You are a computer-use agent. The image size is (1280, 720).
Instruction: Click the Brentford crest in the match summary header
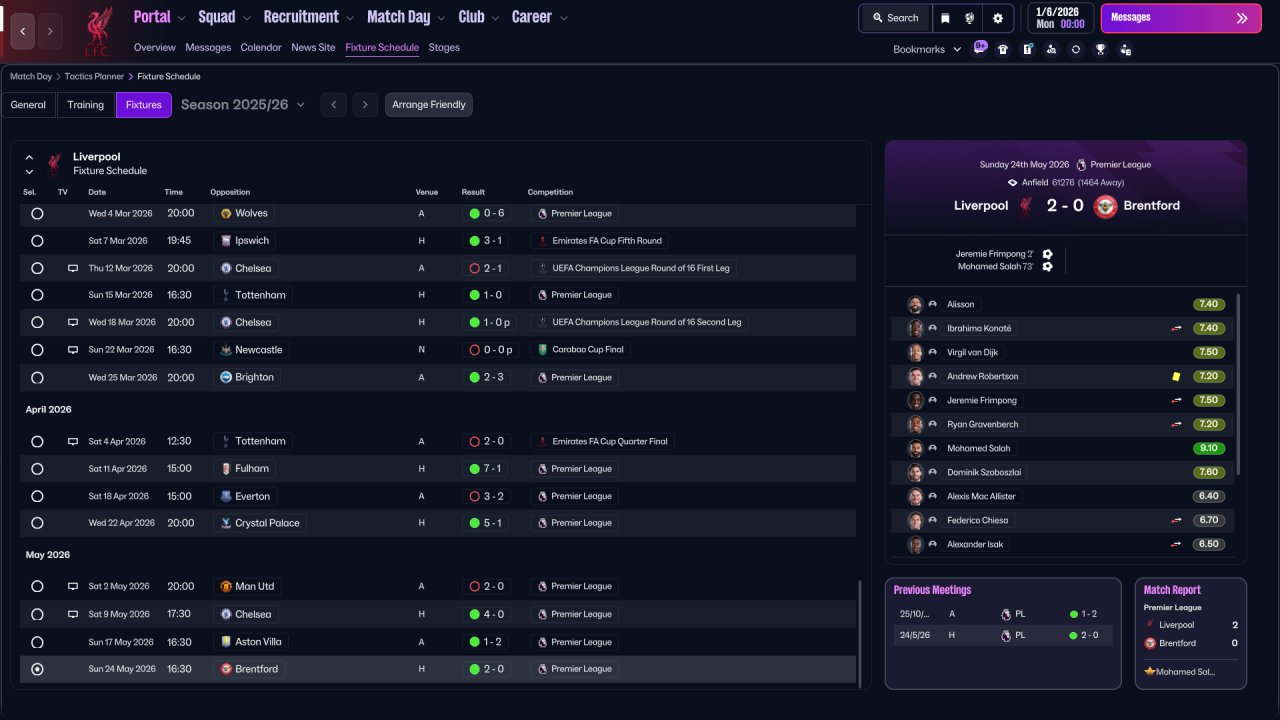pos(1105,206)
